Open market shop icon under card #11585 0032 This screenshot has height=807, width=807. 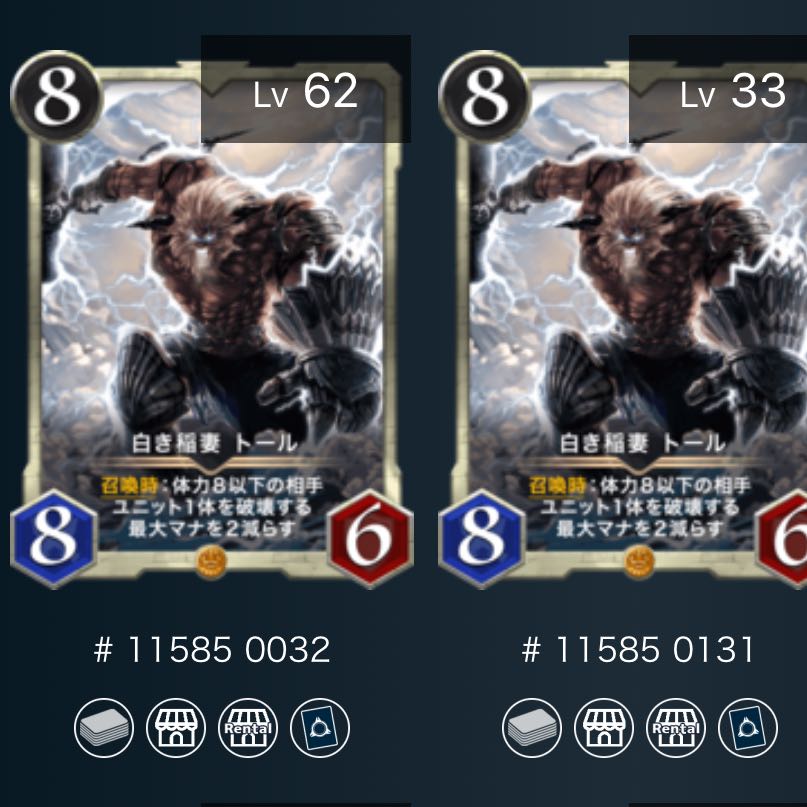(x=176, y=728)
